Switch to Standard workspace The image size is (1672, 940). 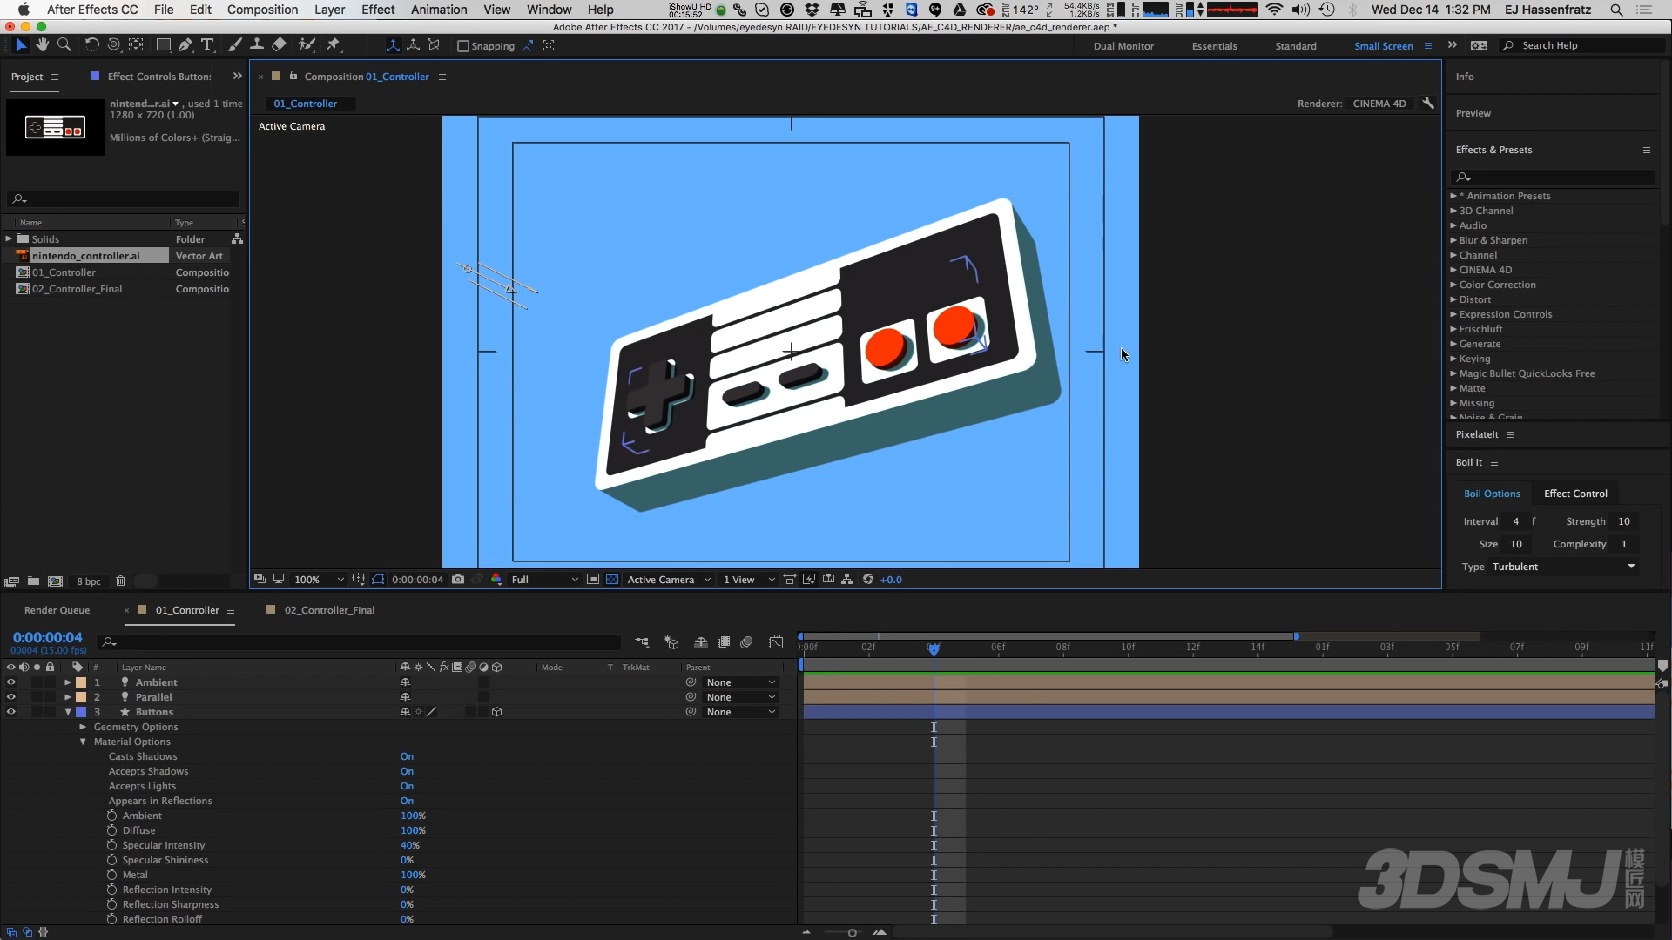(1296, 46)
